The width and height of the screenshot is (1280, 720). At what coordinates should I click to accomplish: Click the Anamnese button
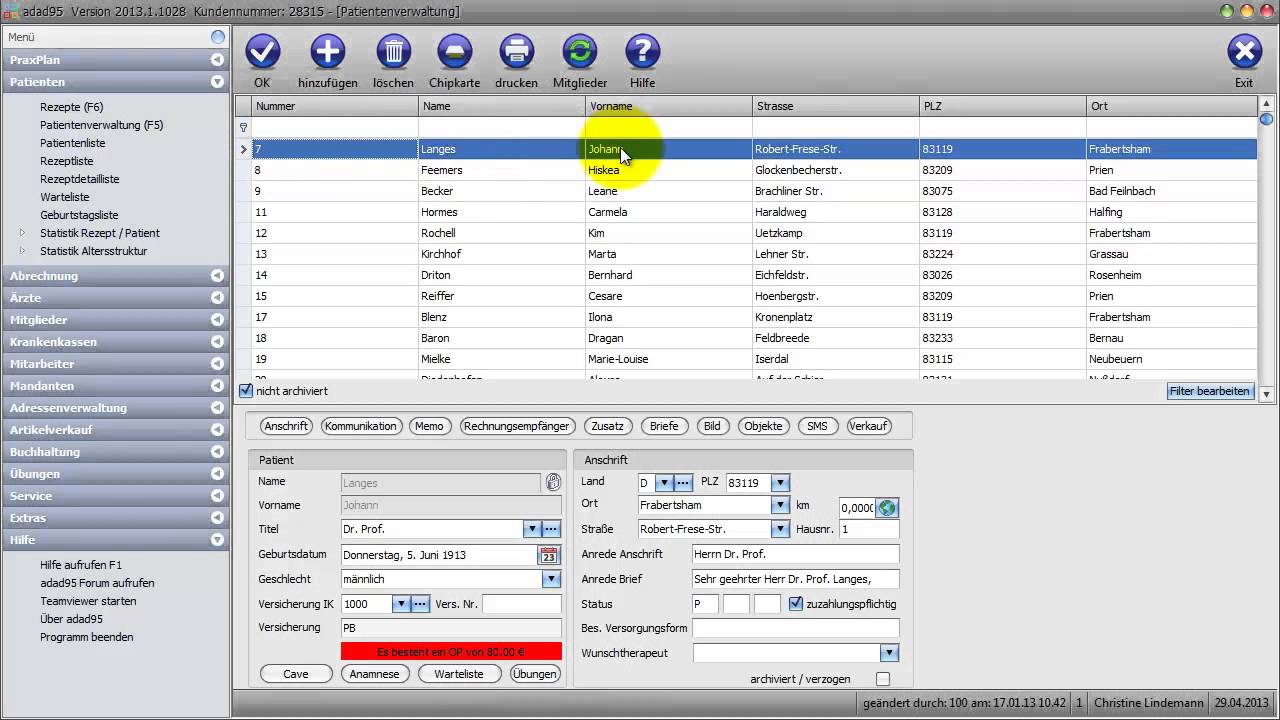tap(375, 674)
